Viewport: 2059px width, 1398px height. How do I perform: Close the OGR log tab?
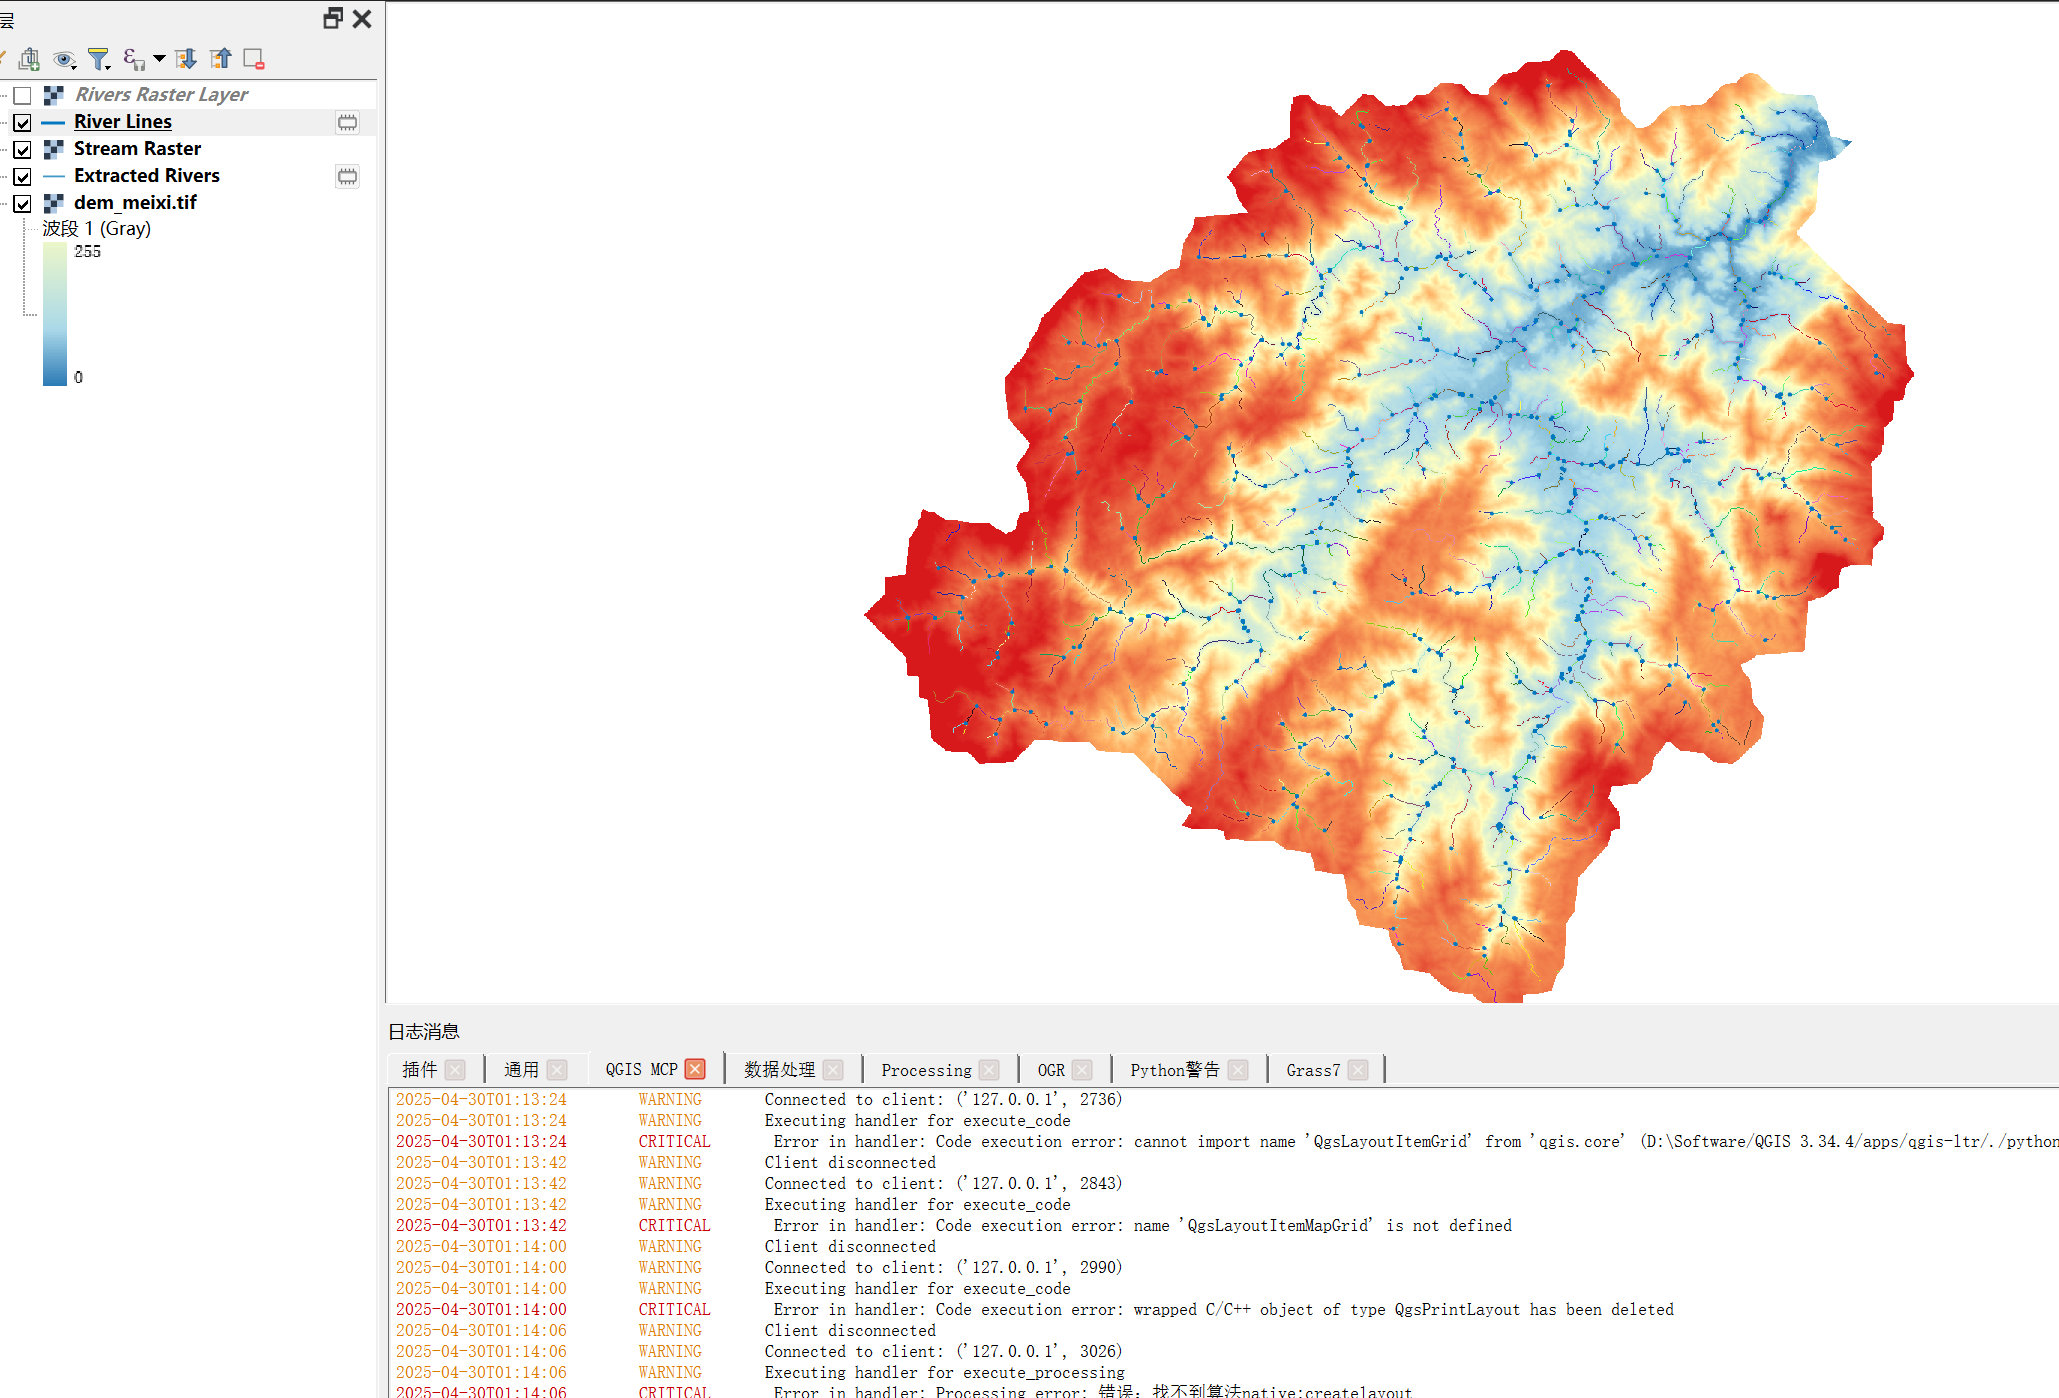(x=1082, y=1070)
